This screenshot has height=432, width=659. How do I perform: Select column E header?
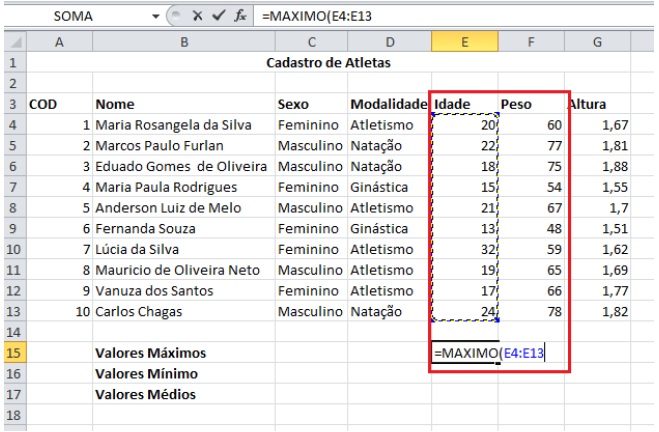coord(465,40)
